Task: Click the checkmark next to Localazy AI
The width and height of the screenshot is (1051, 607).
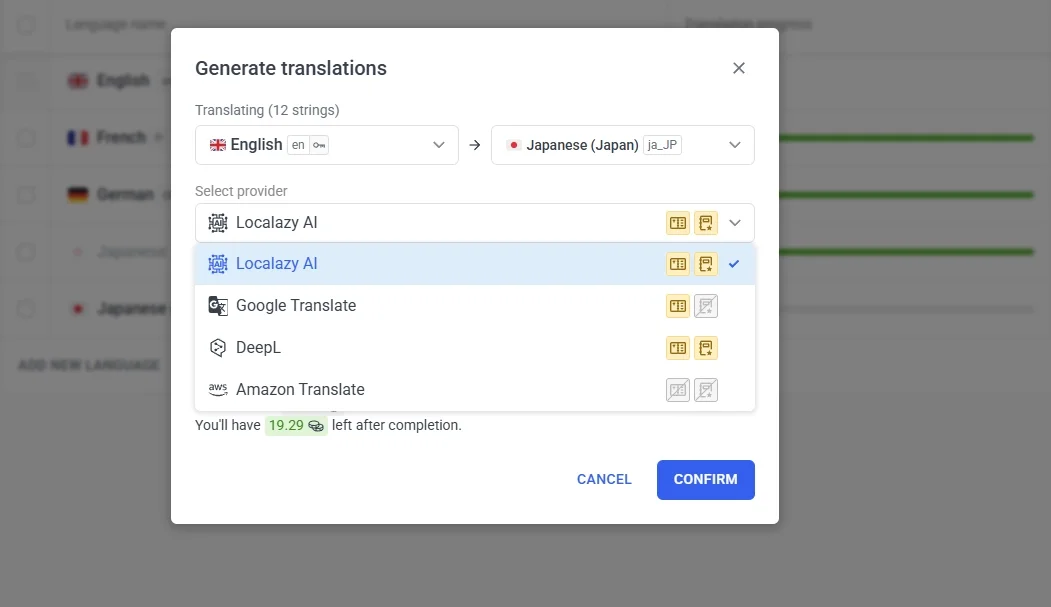Action: click(x=734, y=264)
